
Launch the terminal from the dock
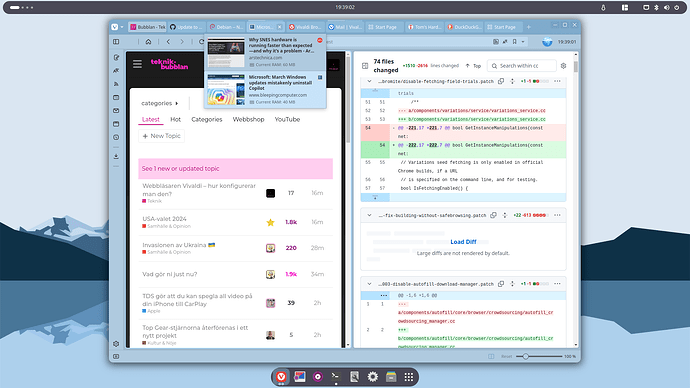point(336,377)
